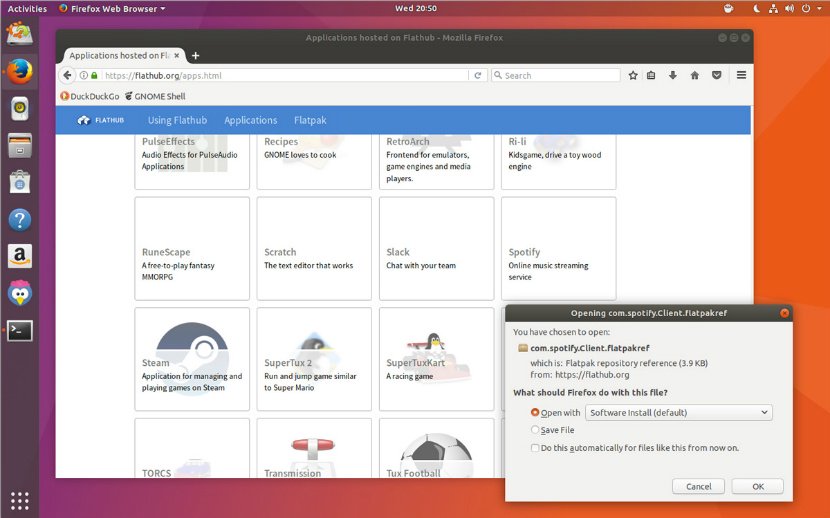Open the Recipes application card
This screenshot has width=830, height=518.
tap(314, 161)
